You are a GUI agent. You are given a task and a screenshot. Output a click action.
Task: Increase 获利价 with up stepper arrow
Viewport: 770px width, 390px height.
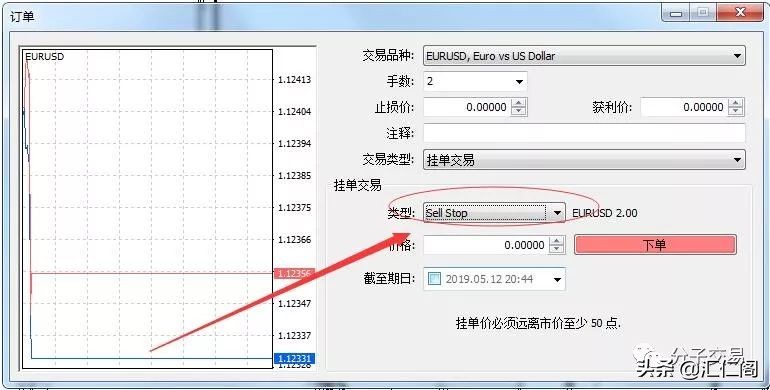736,103
